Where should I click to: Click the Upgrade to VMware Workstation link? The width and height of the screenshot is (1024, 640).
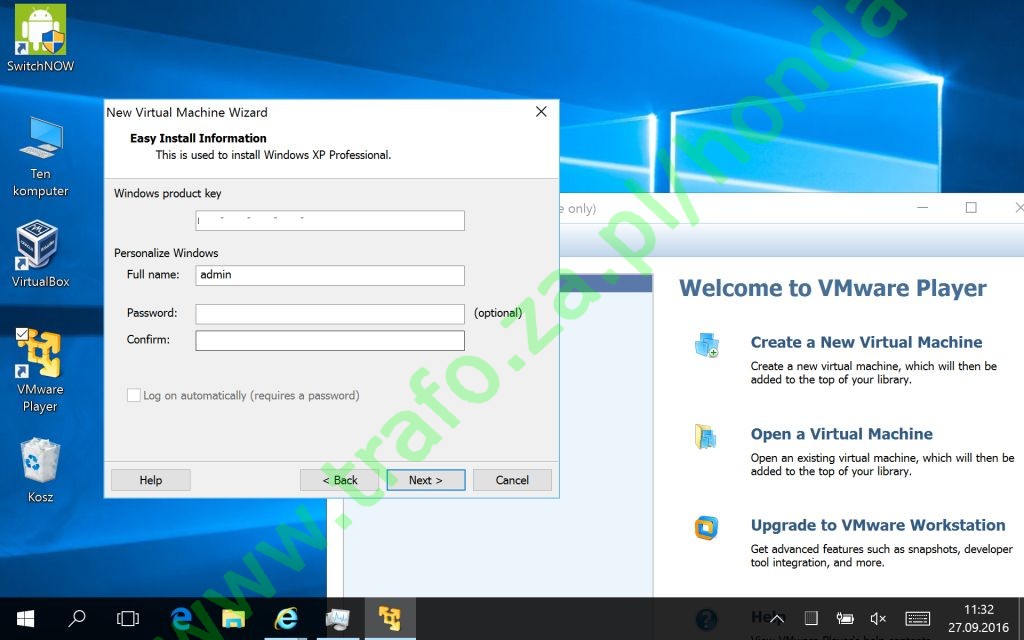878,526
